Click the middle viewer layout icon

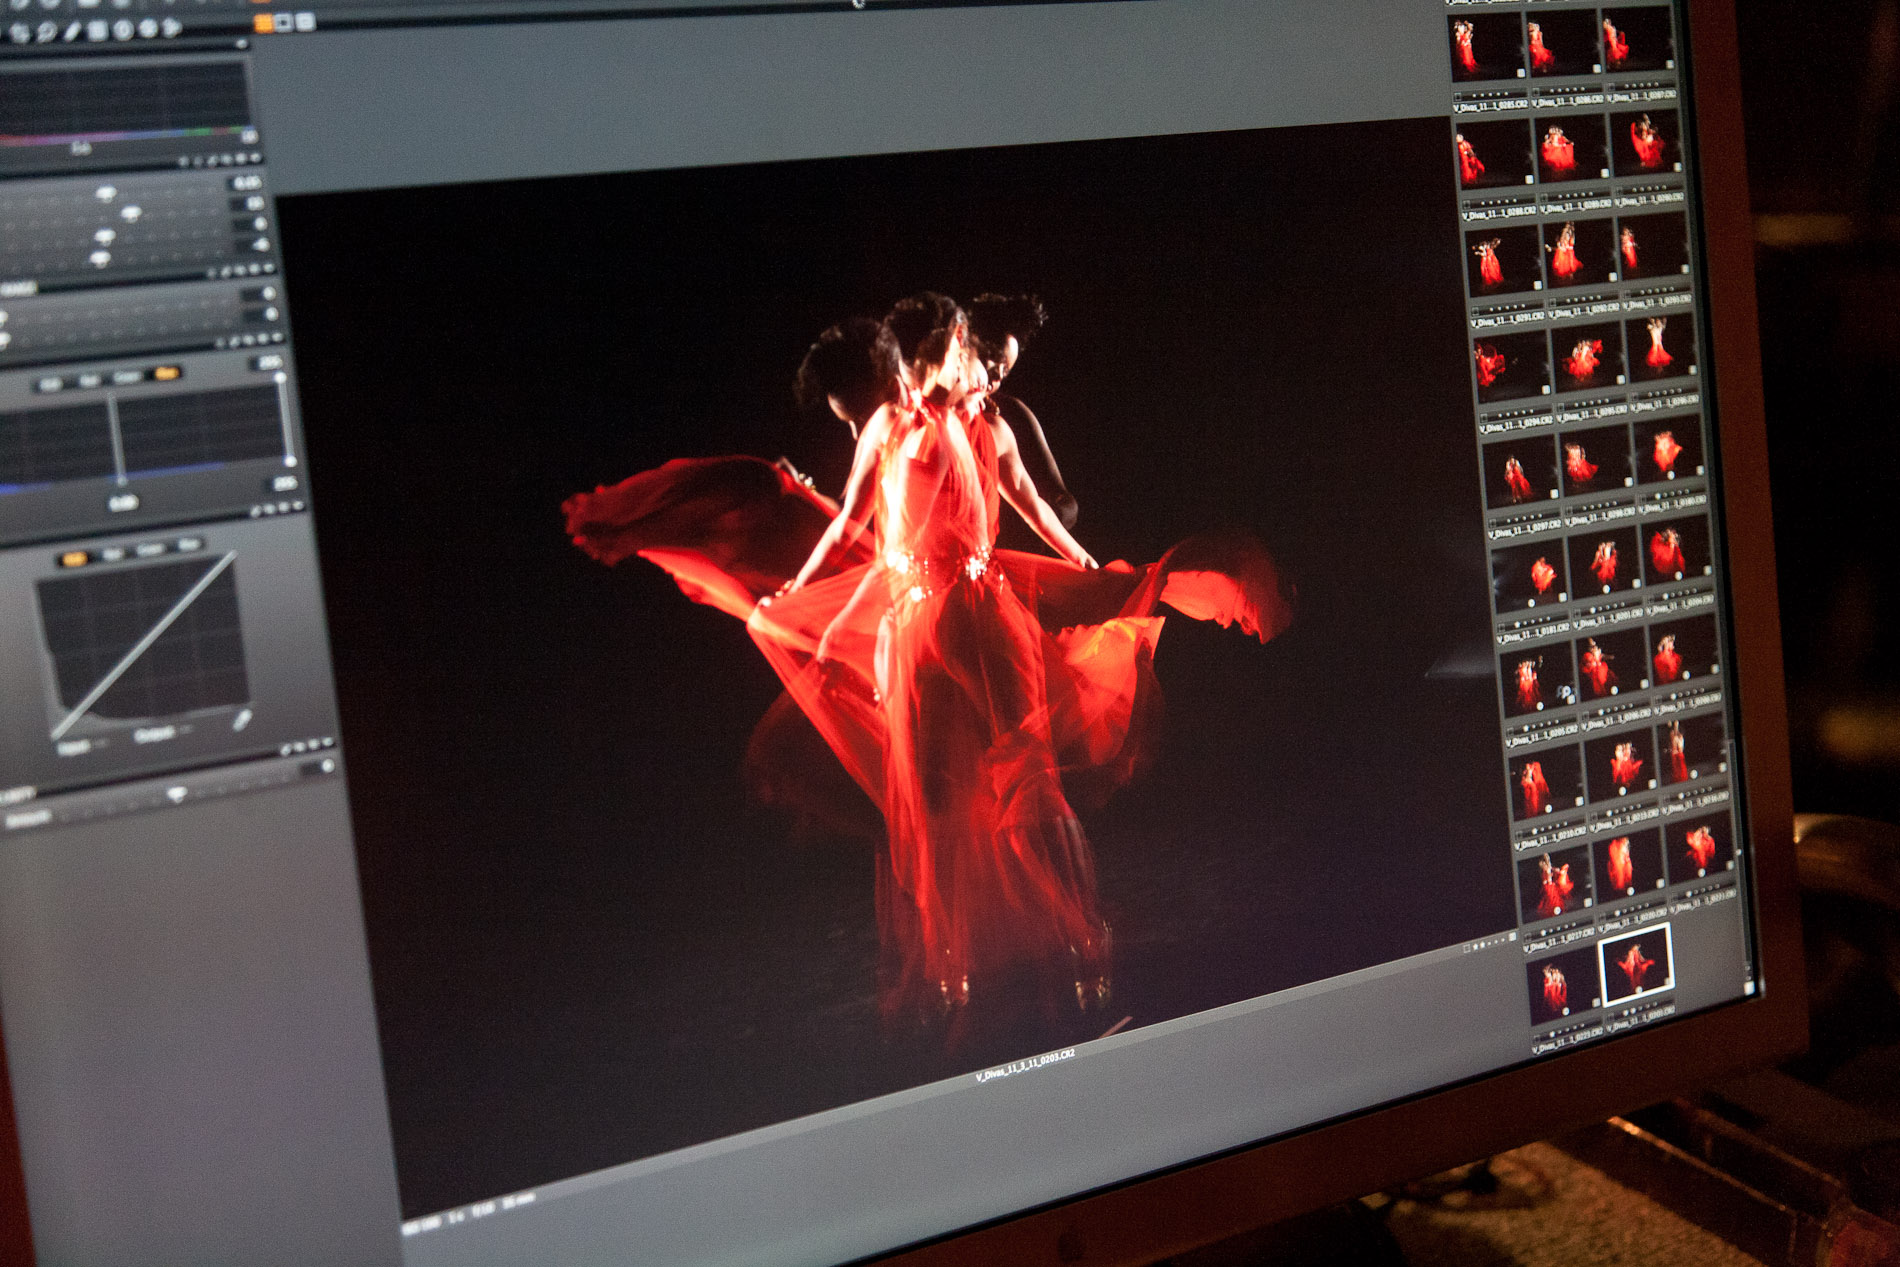coord(285,22)
